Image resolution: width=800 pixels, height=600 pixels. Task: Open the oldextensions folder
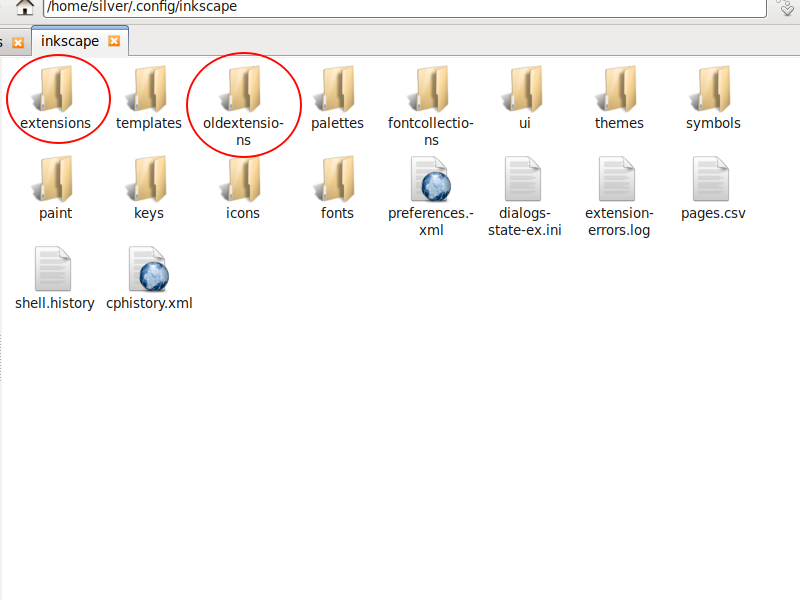pyautogui.click(x=243, y=89)
